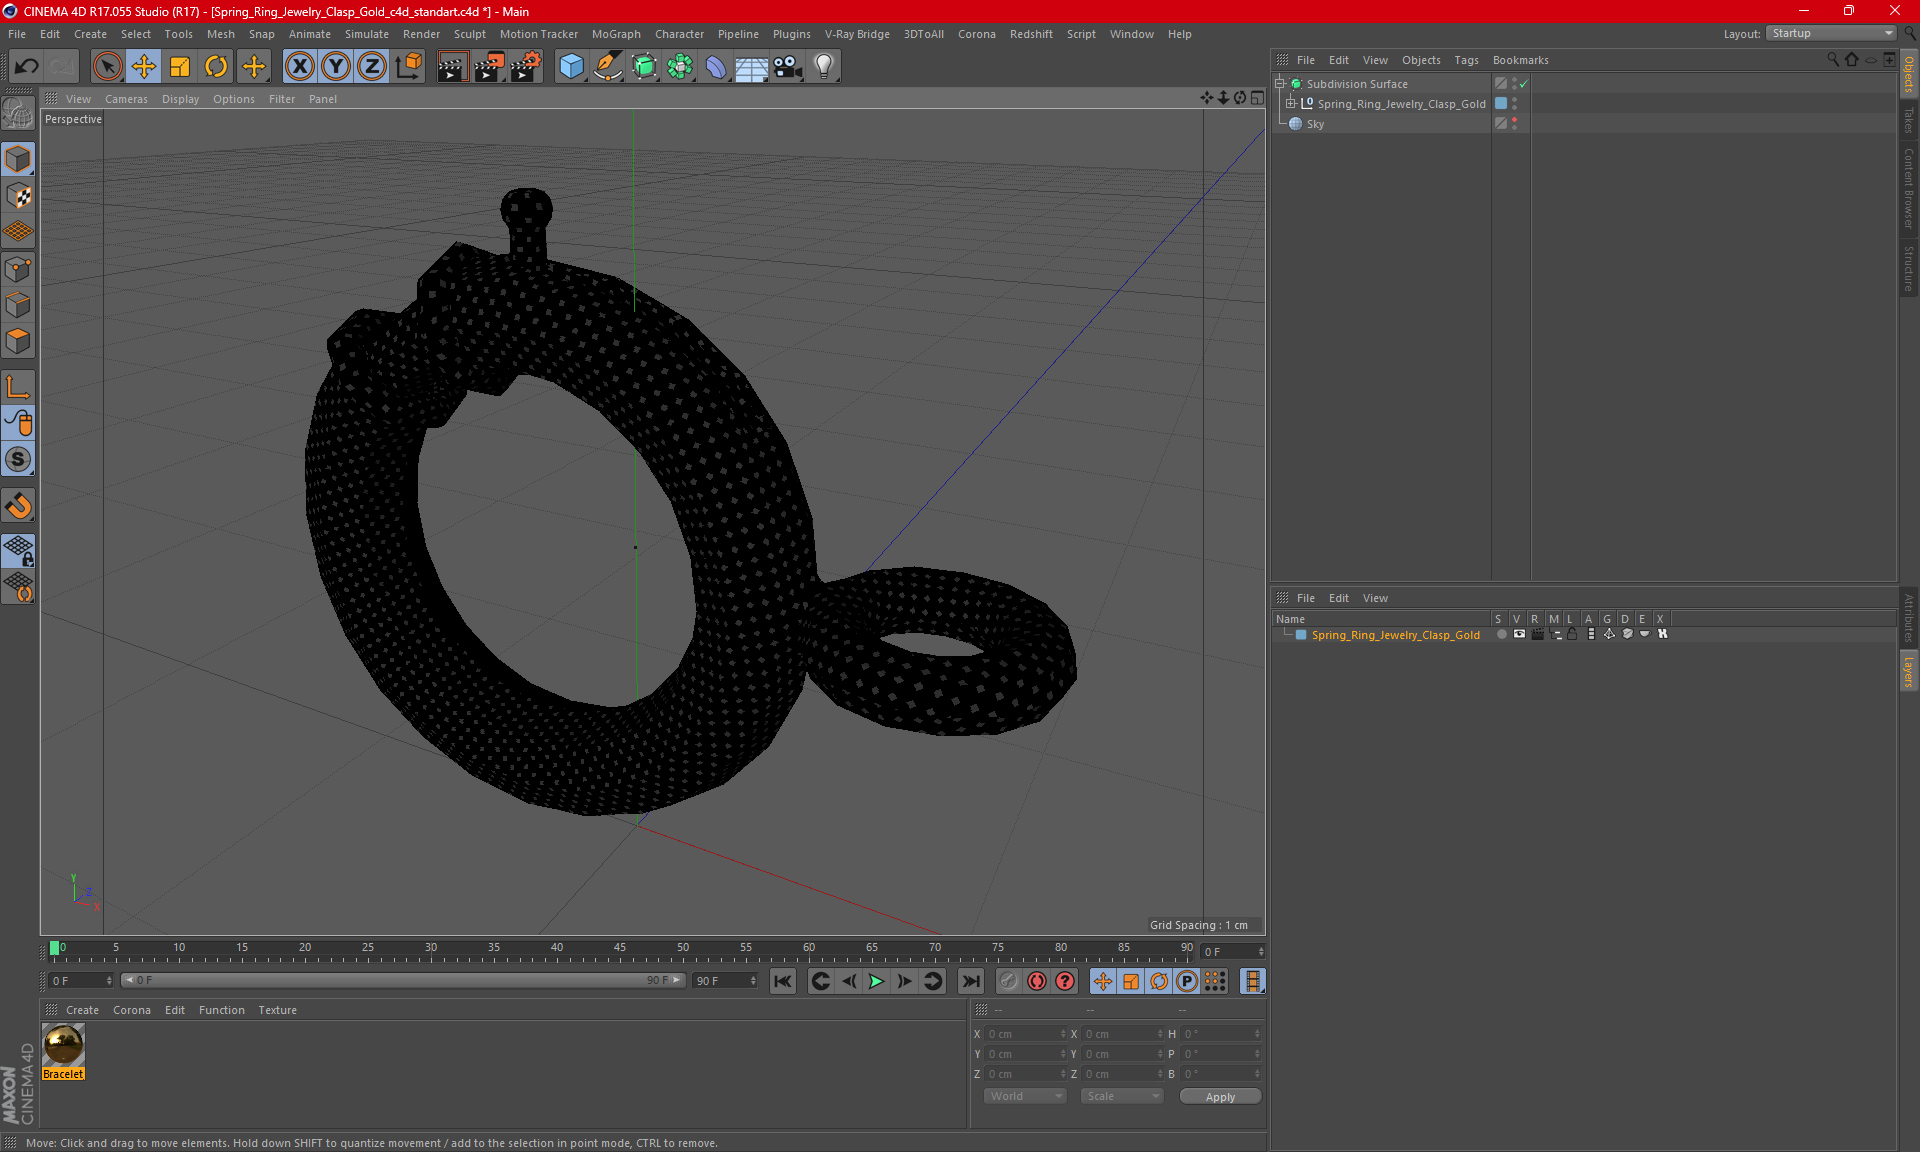Open the MoGraph menu
This screenshot has width=1920, height=1152.
(615, 34)
